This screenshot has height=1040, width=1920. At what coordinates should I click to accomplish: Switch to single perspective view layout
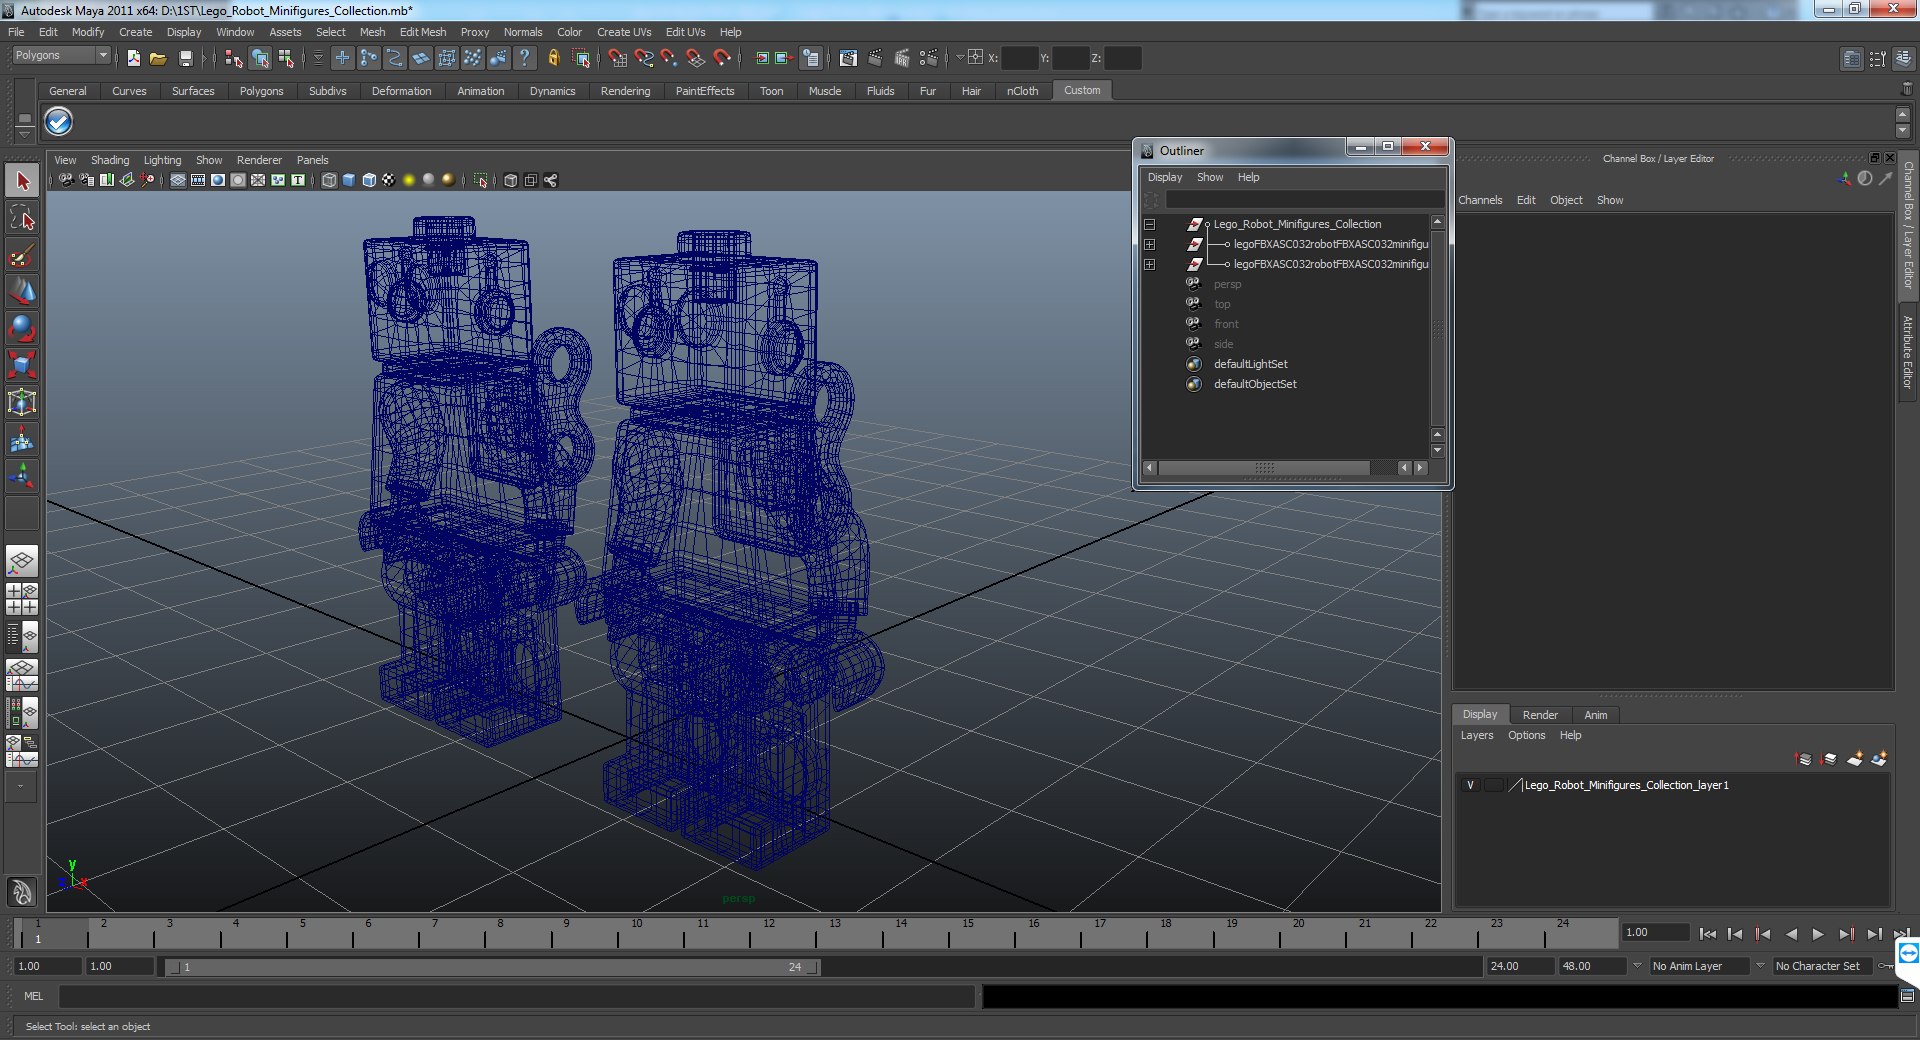[22, 562]
